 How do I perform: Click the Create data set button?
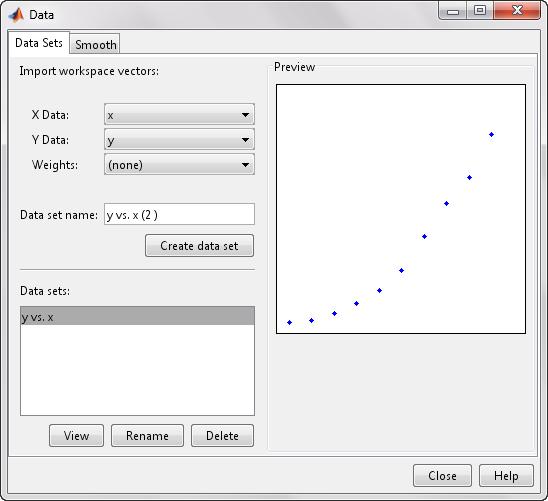(199, 246)
